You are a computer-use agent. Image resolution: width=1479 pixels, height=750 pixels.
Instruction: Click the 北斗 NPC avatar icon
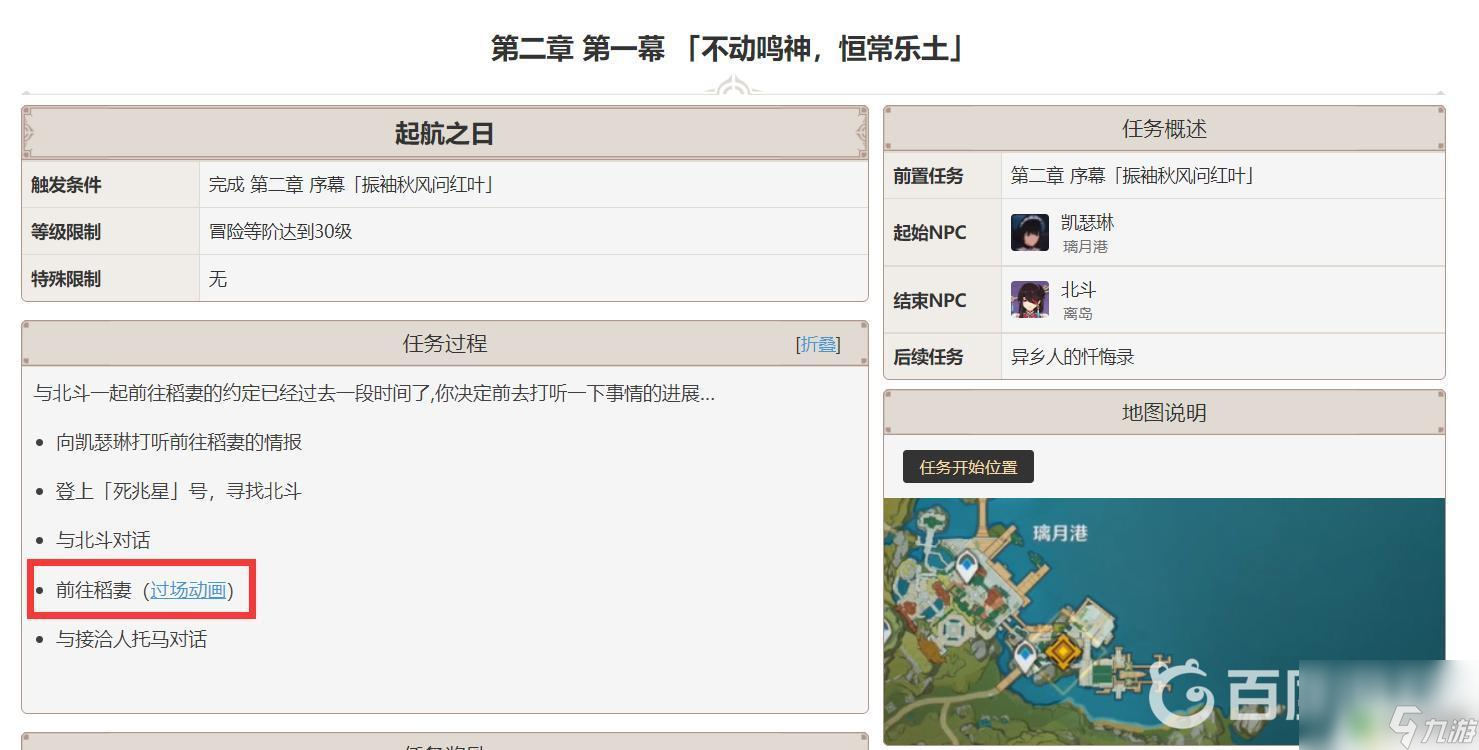[x=1029, y=299]
